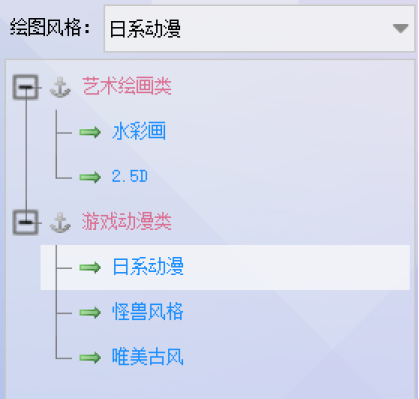The width and height of the screenshot is (419, 399).
Task: Choose the 唯美古风 style
Action: (x=148, y=357)
